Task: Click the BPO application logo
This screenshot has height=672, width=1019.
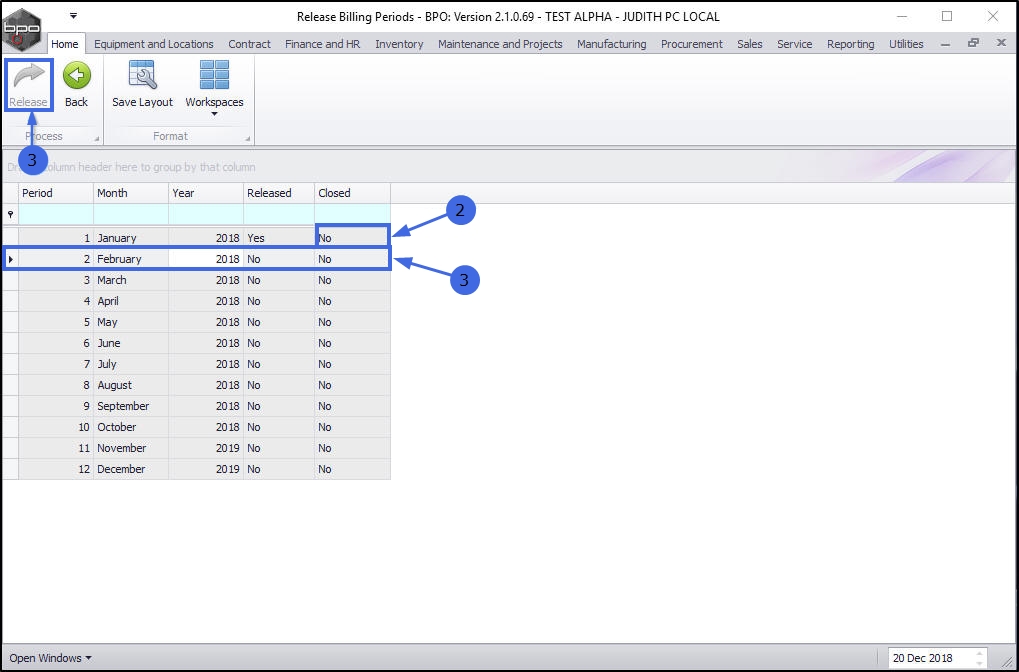Action: pos(22,29)
